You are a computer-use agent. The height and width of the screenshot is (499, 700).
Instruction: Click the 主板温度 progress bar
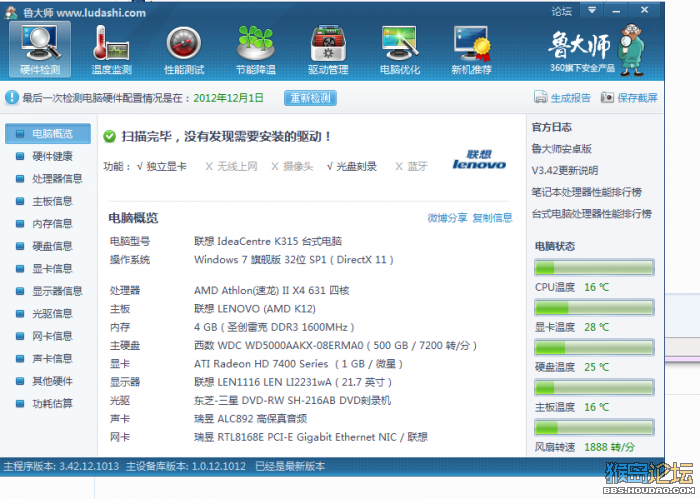594,387
